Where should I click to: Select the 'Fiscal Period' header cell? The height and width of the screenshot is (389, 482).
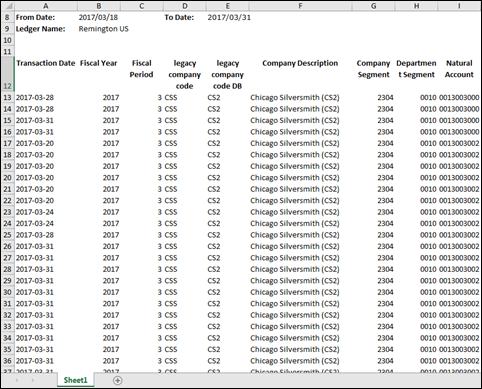coord(142,74)
